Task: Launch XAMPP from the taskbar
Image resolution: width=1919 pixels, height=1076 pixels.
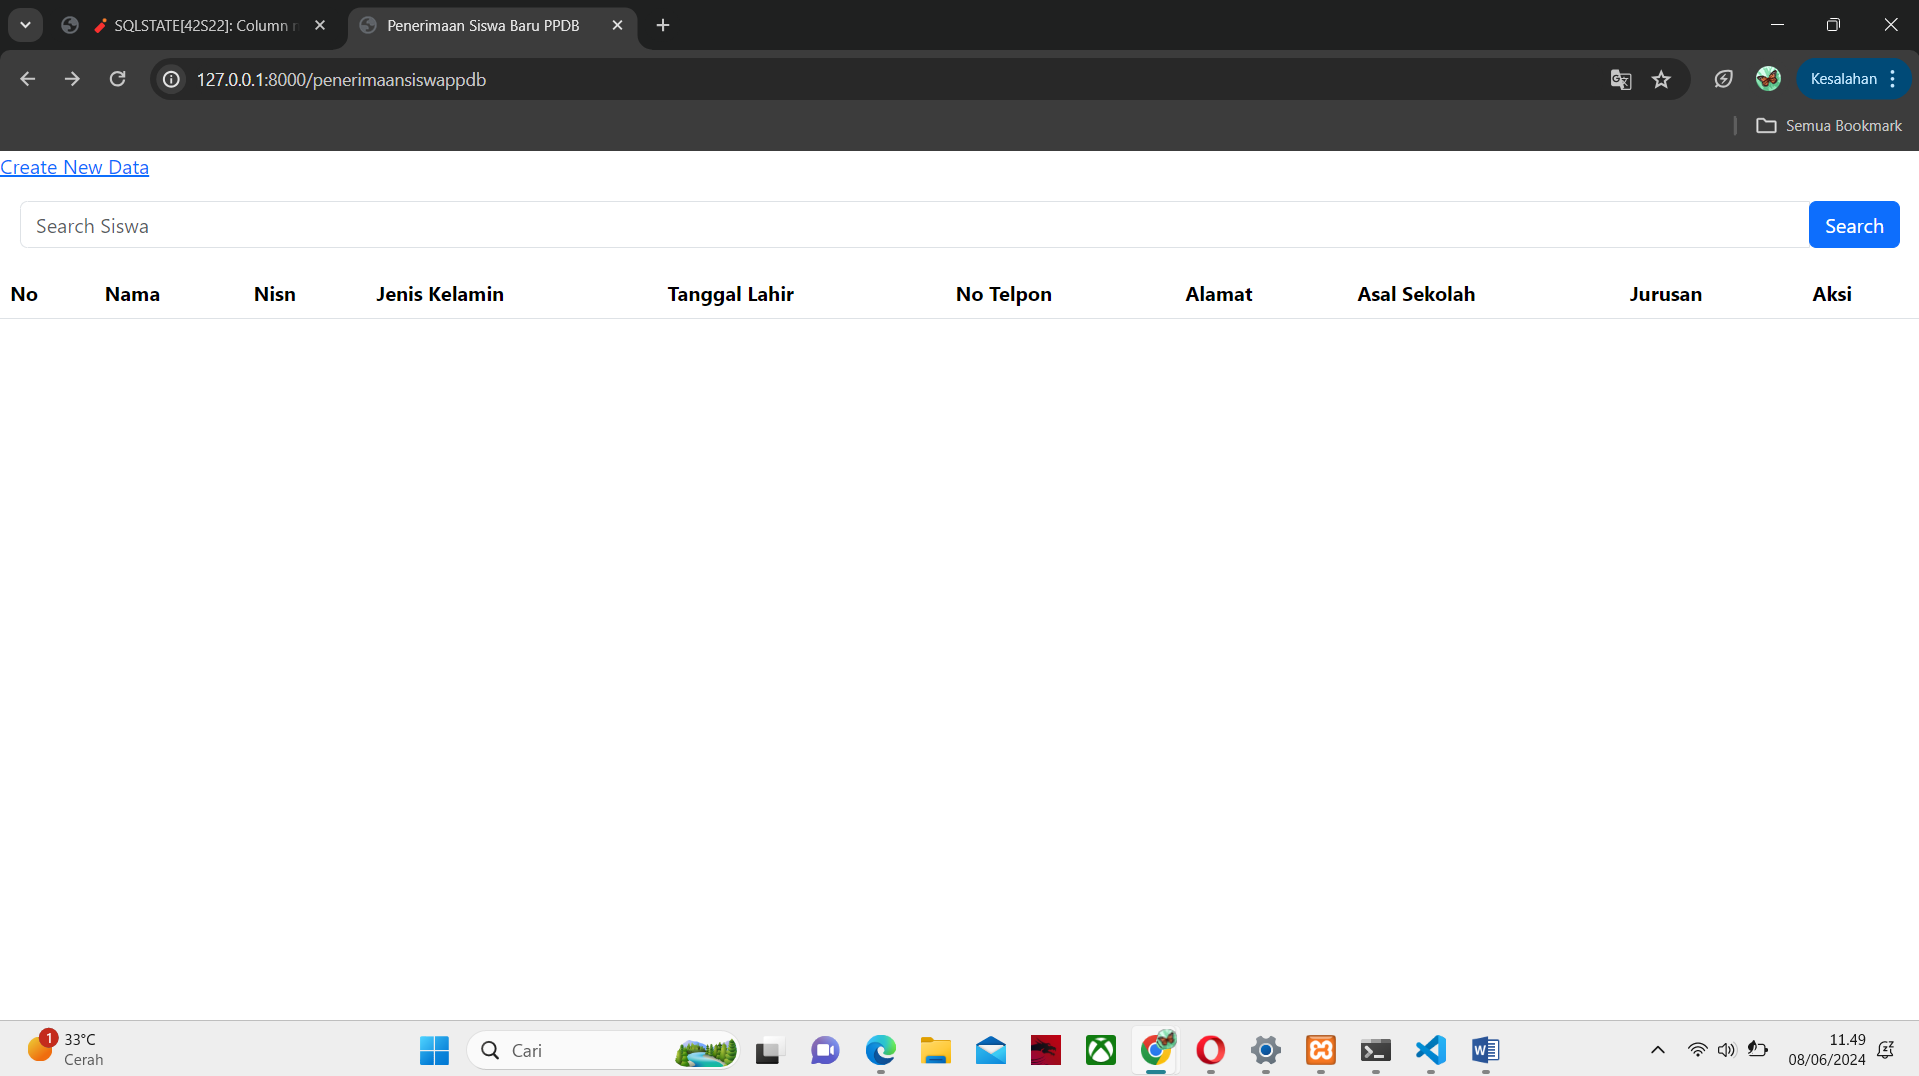Action: (1320, 1050)
